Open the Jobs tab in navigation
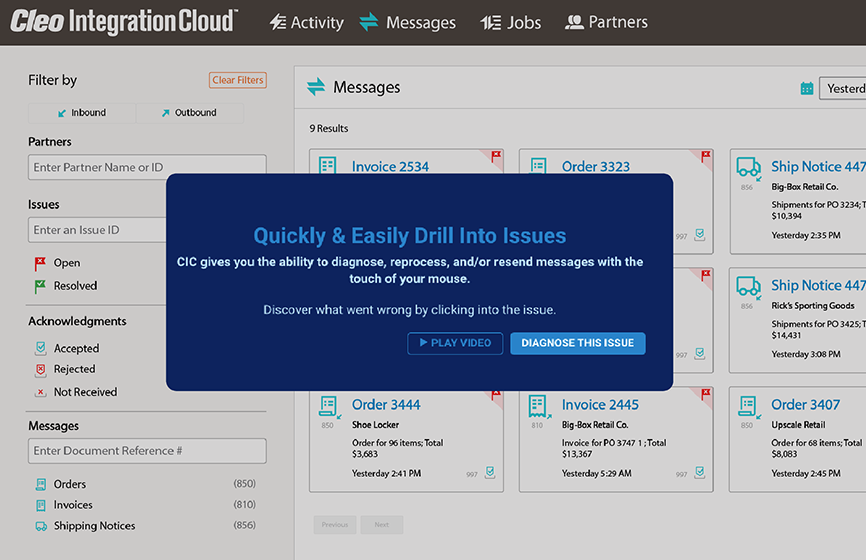Viewport: 866px width, 560px height. [511, 22]
